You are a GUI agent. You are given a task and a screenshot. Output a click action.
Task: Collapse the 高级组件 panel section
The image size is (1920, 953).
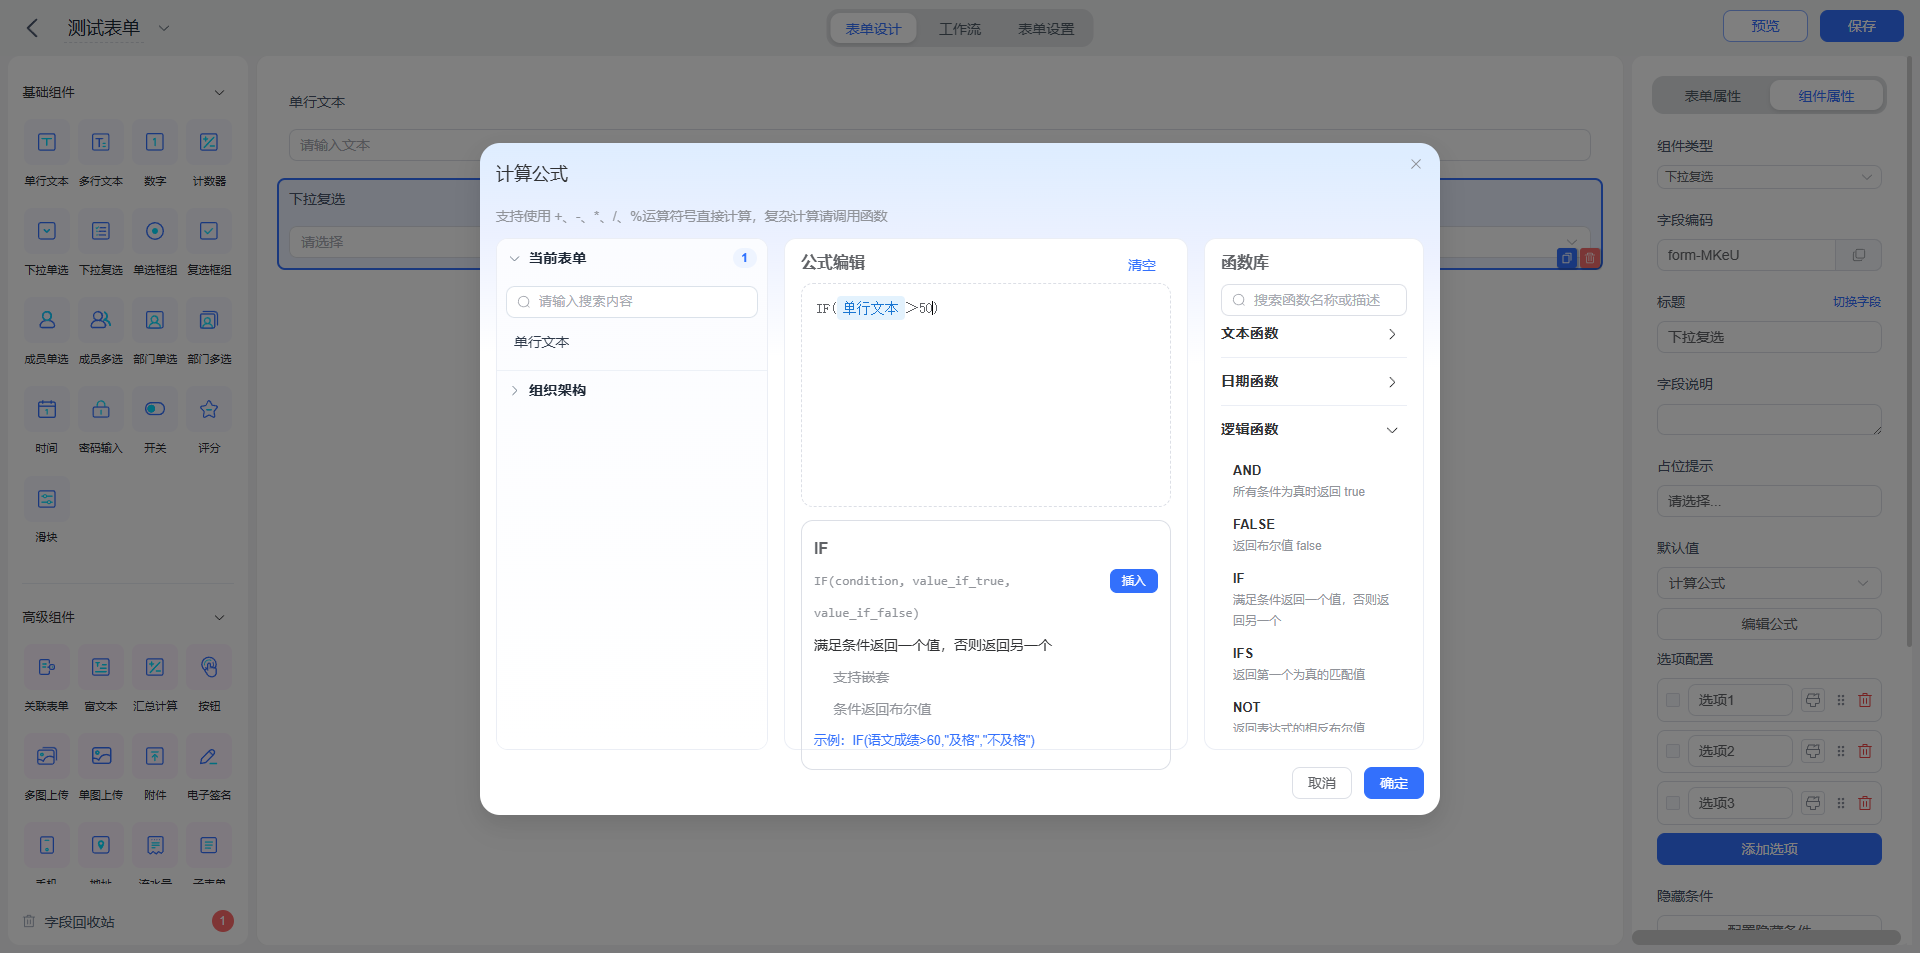click(x=219, y=617)
